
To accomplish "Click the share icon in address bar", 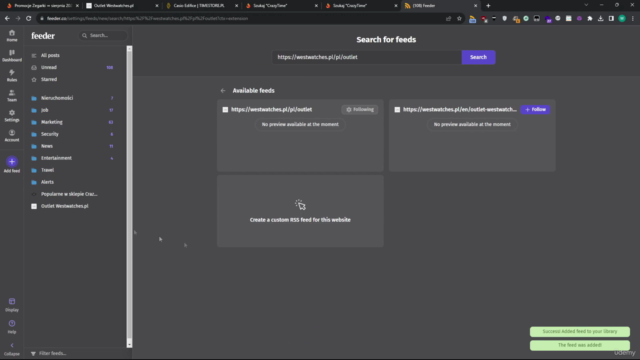I will (449, 18).
